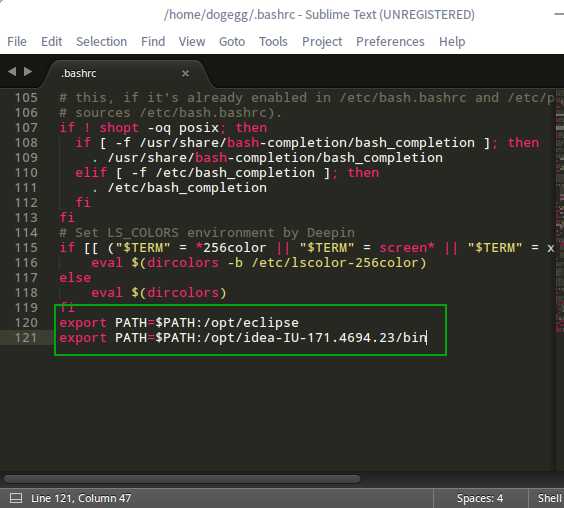Go to next tab with right arrow
The height and width of the screenshot is (508, 564).
[28, 72]
